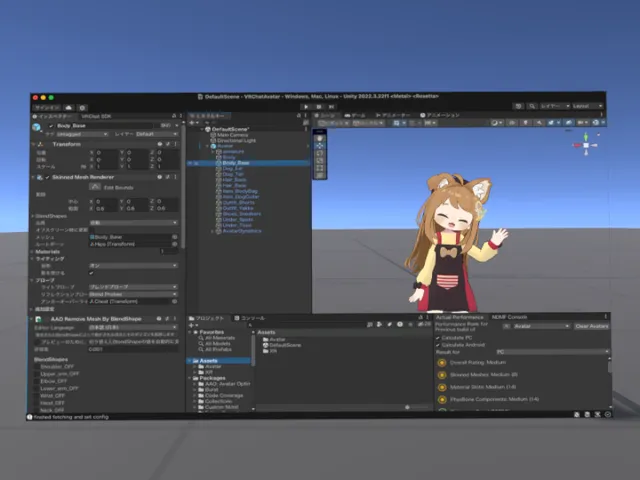Select Main Camera in Hierarchy
Image resolution: width=640 pixels, height=480 pixels.
232,135
